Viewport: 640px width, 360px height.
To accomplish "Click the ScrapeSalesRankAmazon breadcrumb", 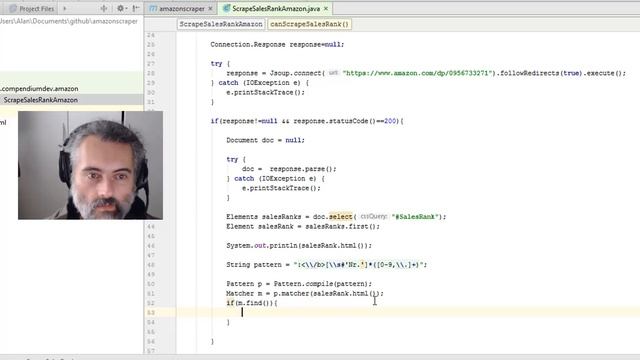I will 221,24.
